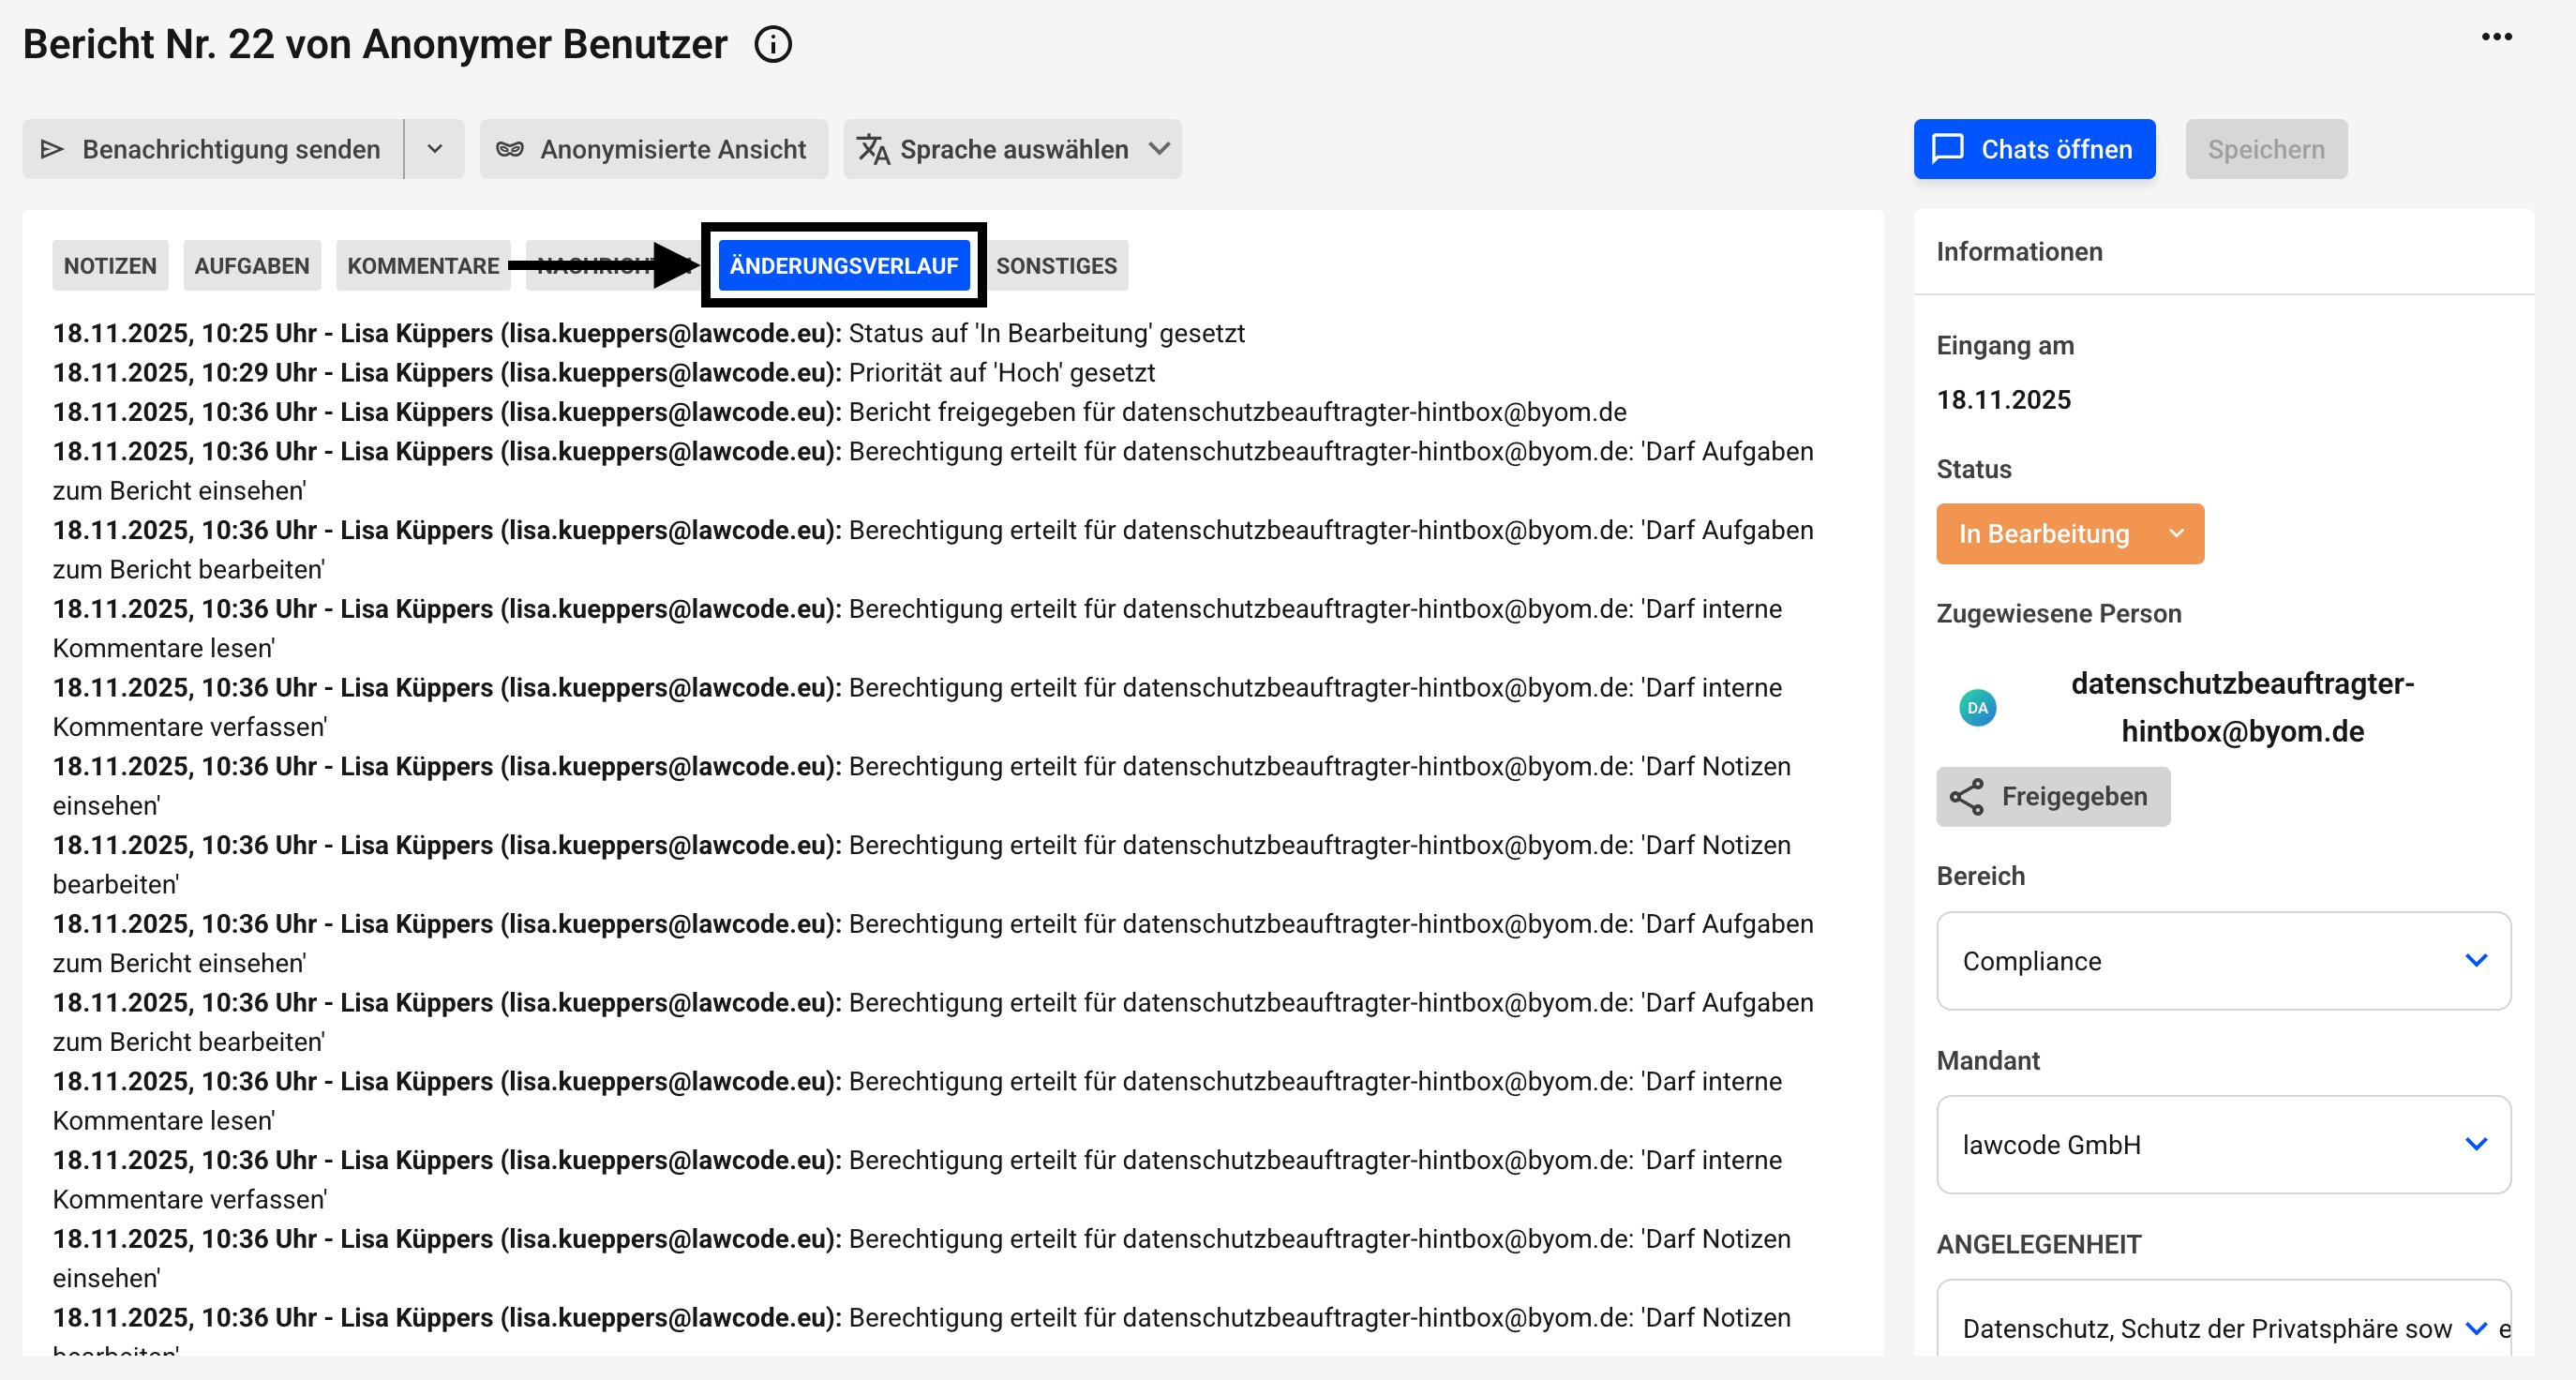Select the KOMMENTARE tab
Viewport: 2576px width, 1380px height.
click(x=423, y=266)
